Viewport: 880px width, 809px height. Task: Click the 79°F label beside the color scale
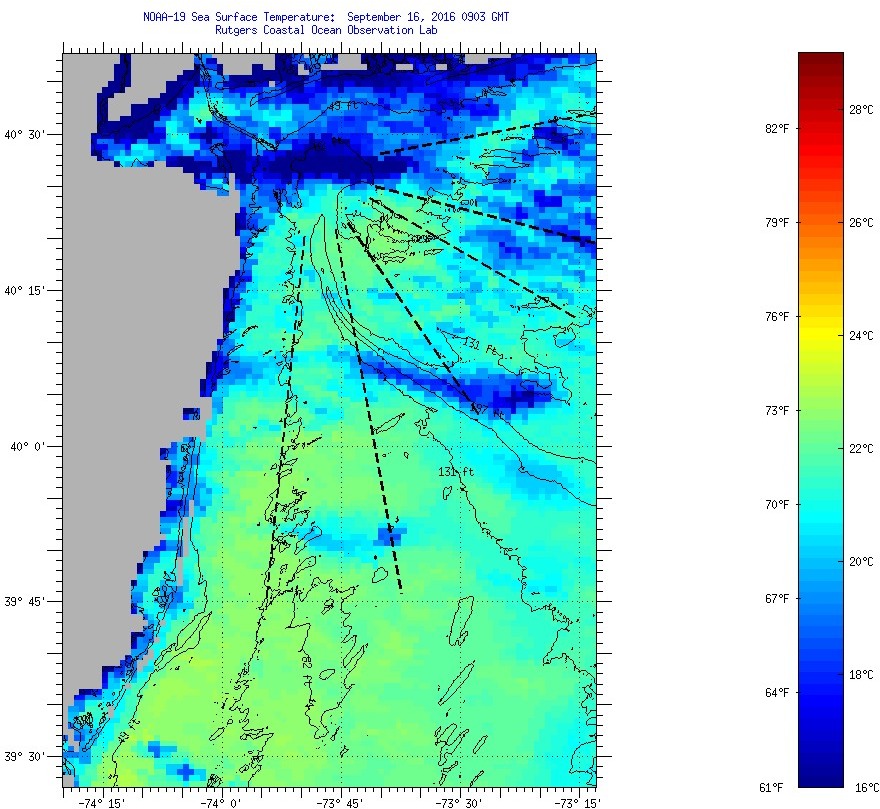[777, 223]
